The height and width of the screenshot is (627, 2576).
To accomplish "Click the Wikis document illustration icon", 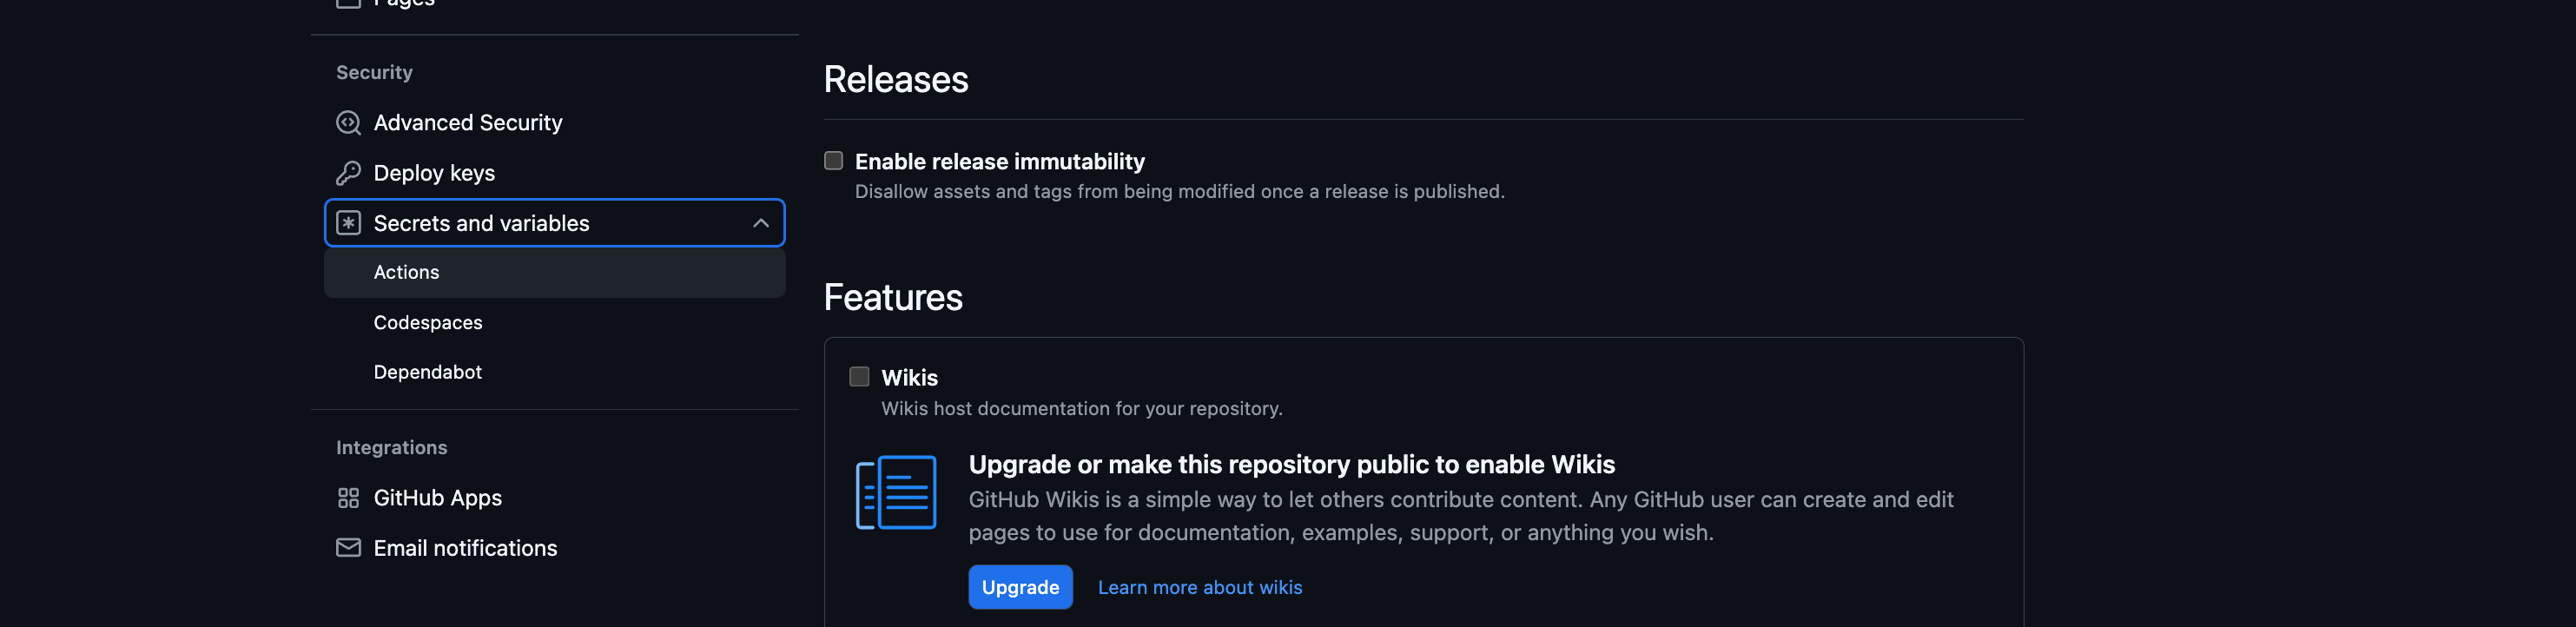I will tap(896, 492).
